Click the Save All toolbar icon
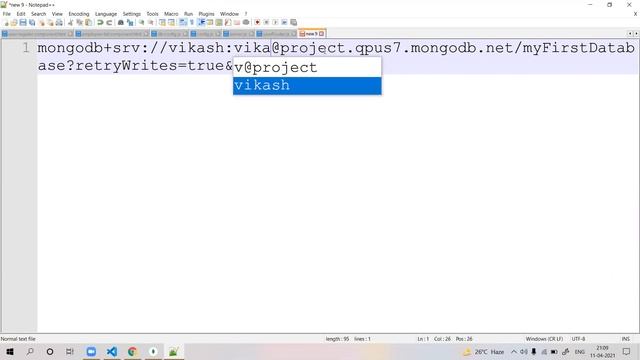 pos(32,22)
